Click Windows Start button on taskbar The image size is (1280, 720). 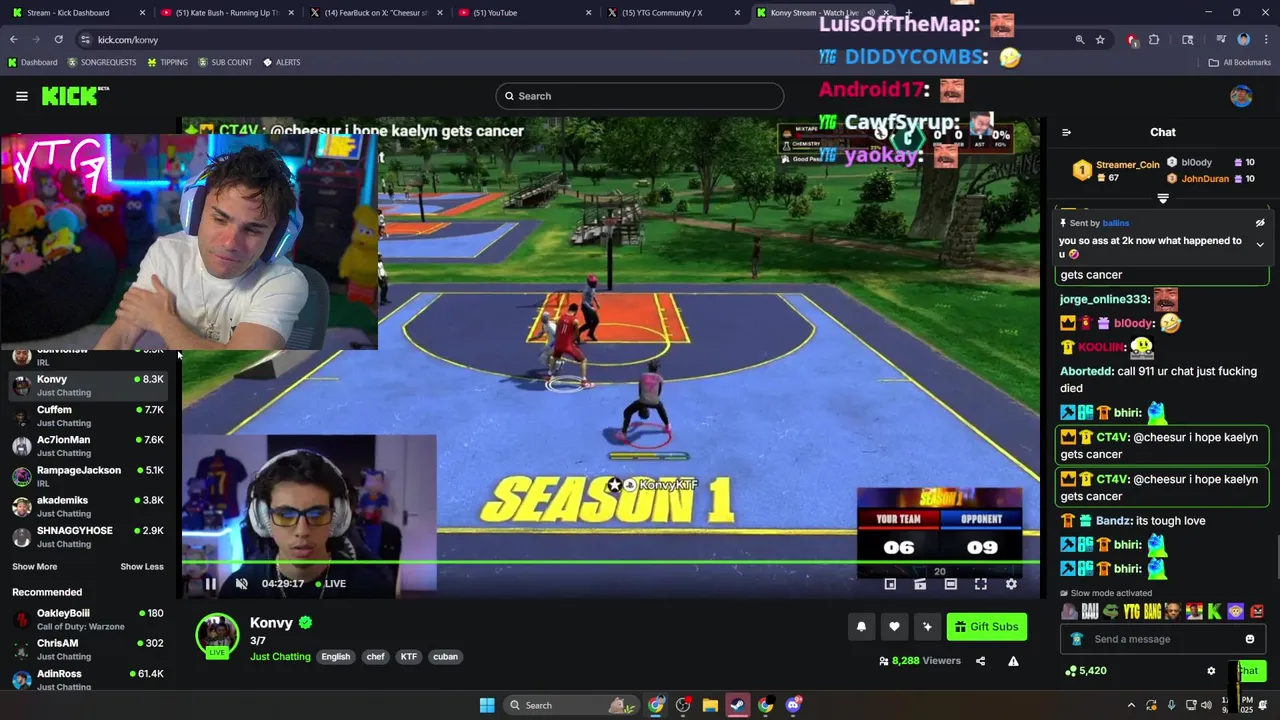point(487,705)
